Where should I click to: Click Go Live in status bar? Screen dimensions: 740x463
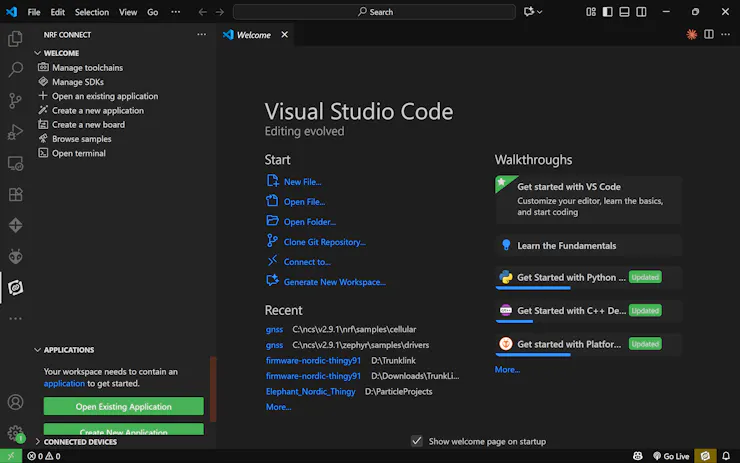pos(671,456)
